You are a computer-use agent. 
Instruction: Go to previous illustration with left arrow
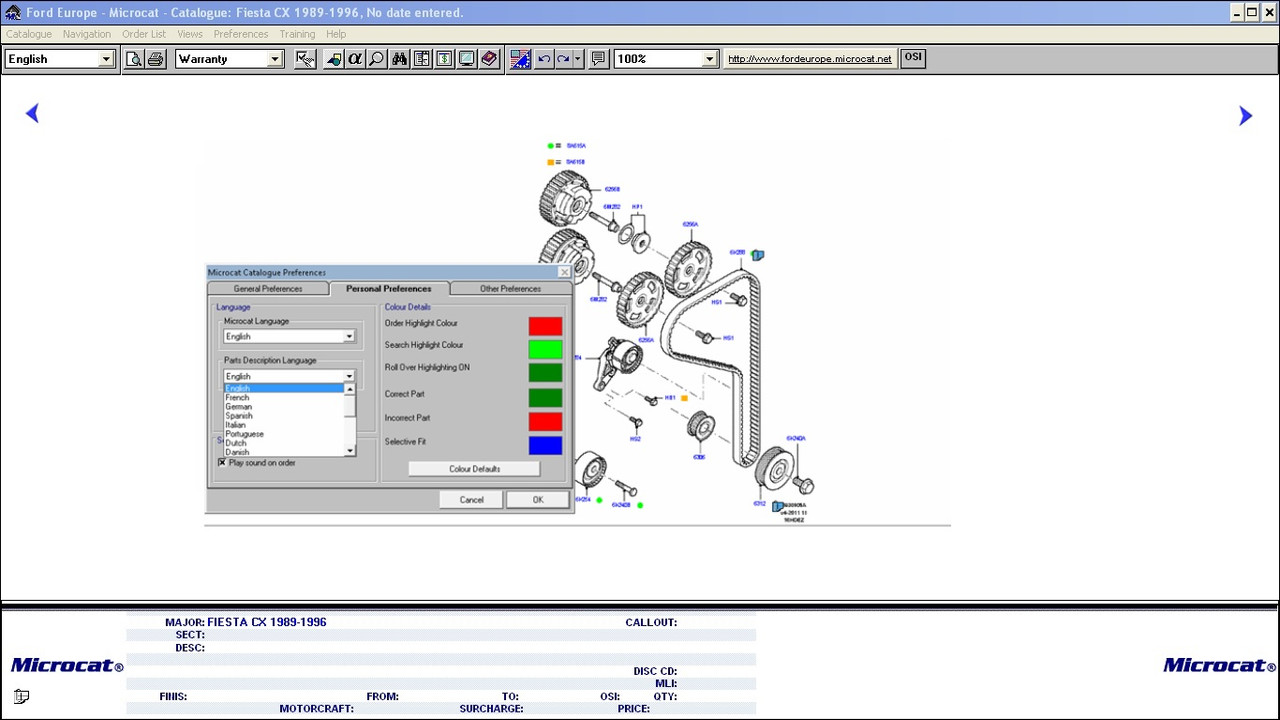coord(32,114)
